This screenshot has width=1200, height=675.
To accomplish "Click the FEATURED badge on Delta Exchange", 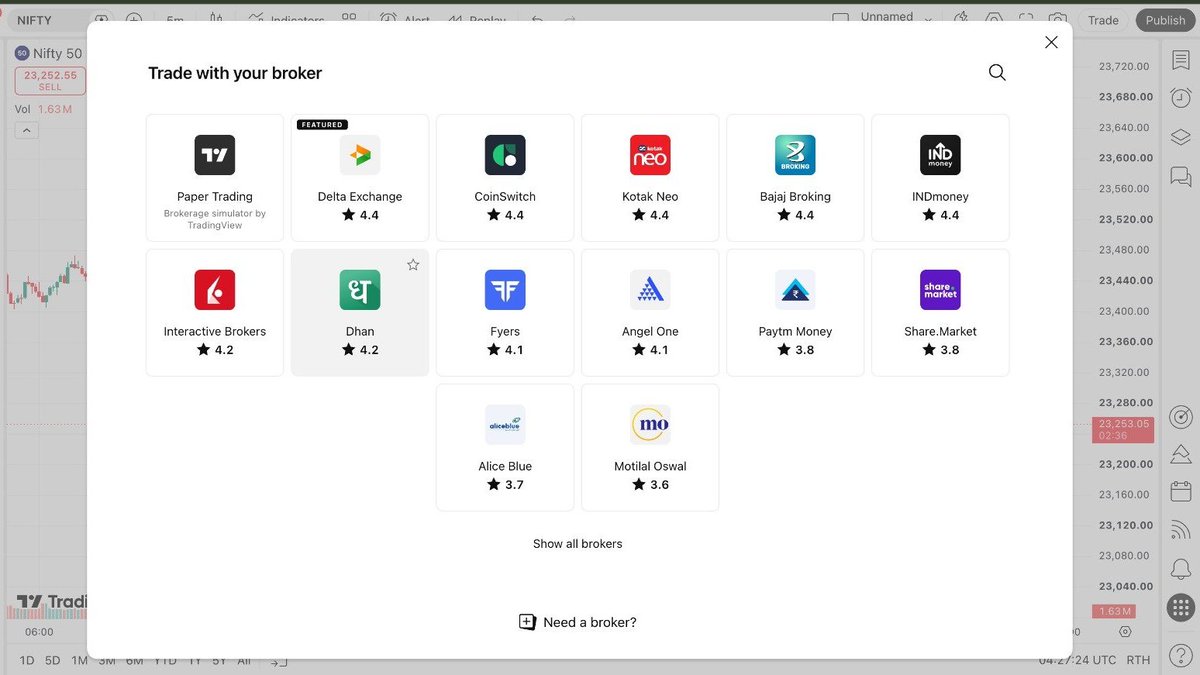I will tap(322, 125).
